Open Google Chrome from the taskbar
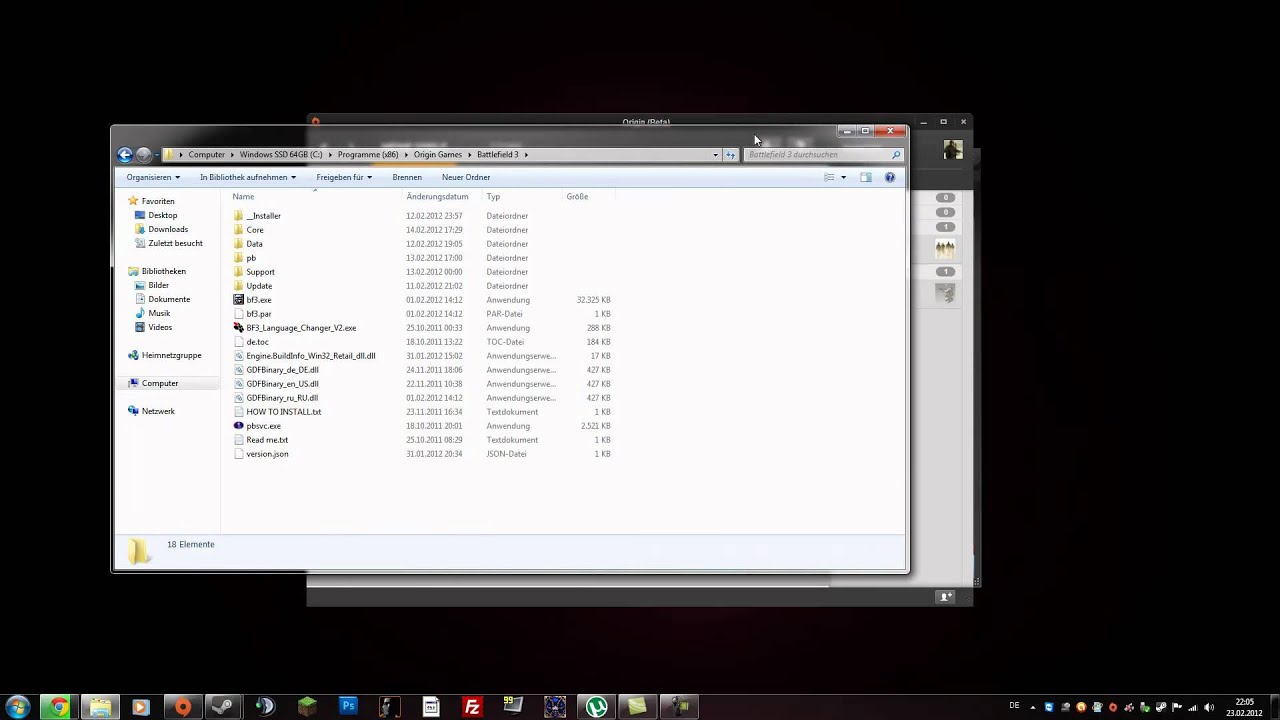 point(59,706)
